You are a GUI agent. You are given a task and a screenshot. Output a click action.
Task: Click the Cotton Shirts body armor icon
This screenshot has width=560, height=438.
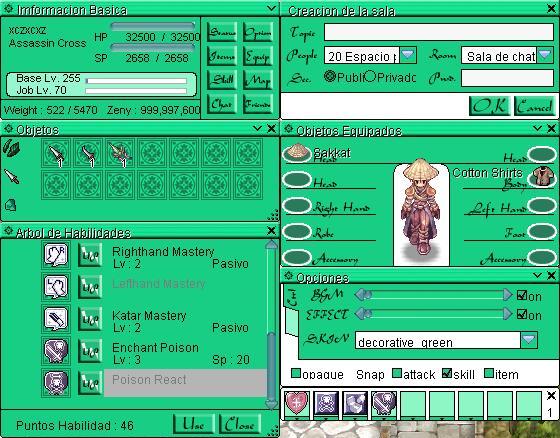[542, 177]
